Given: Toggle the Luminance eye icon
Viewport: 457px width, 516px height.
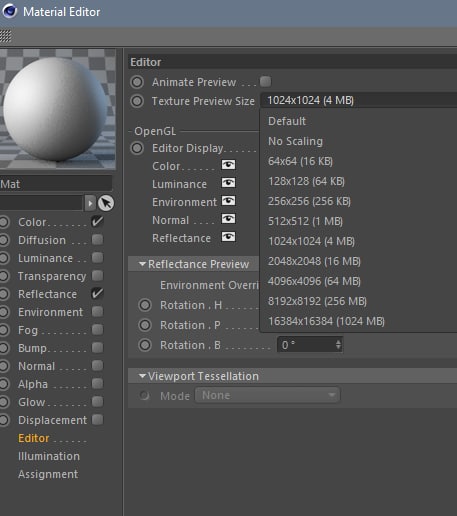Looking at the screenshot, I should (x=228, y=183).
